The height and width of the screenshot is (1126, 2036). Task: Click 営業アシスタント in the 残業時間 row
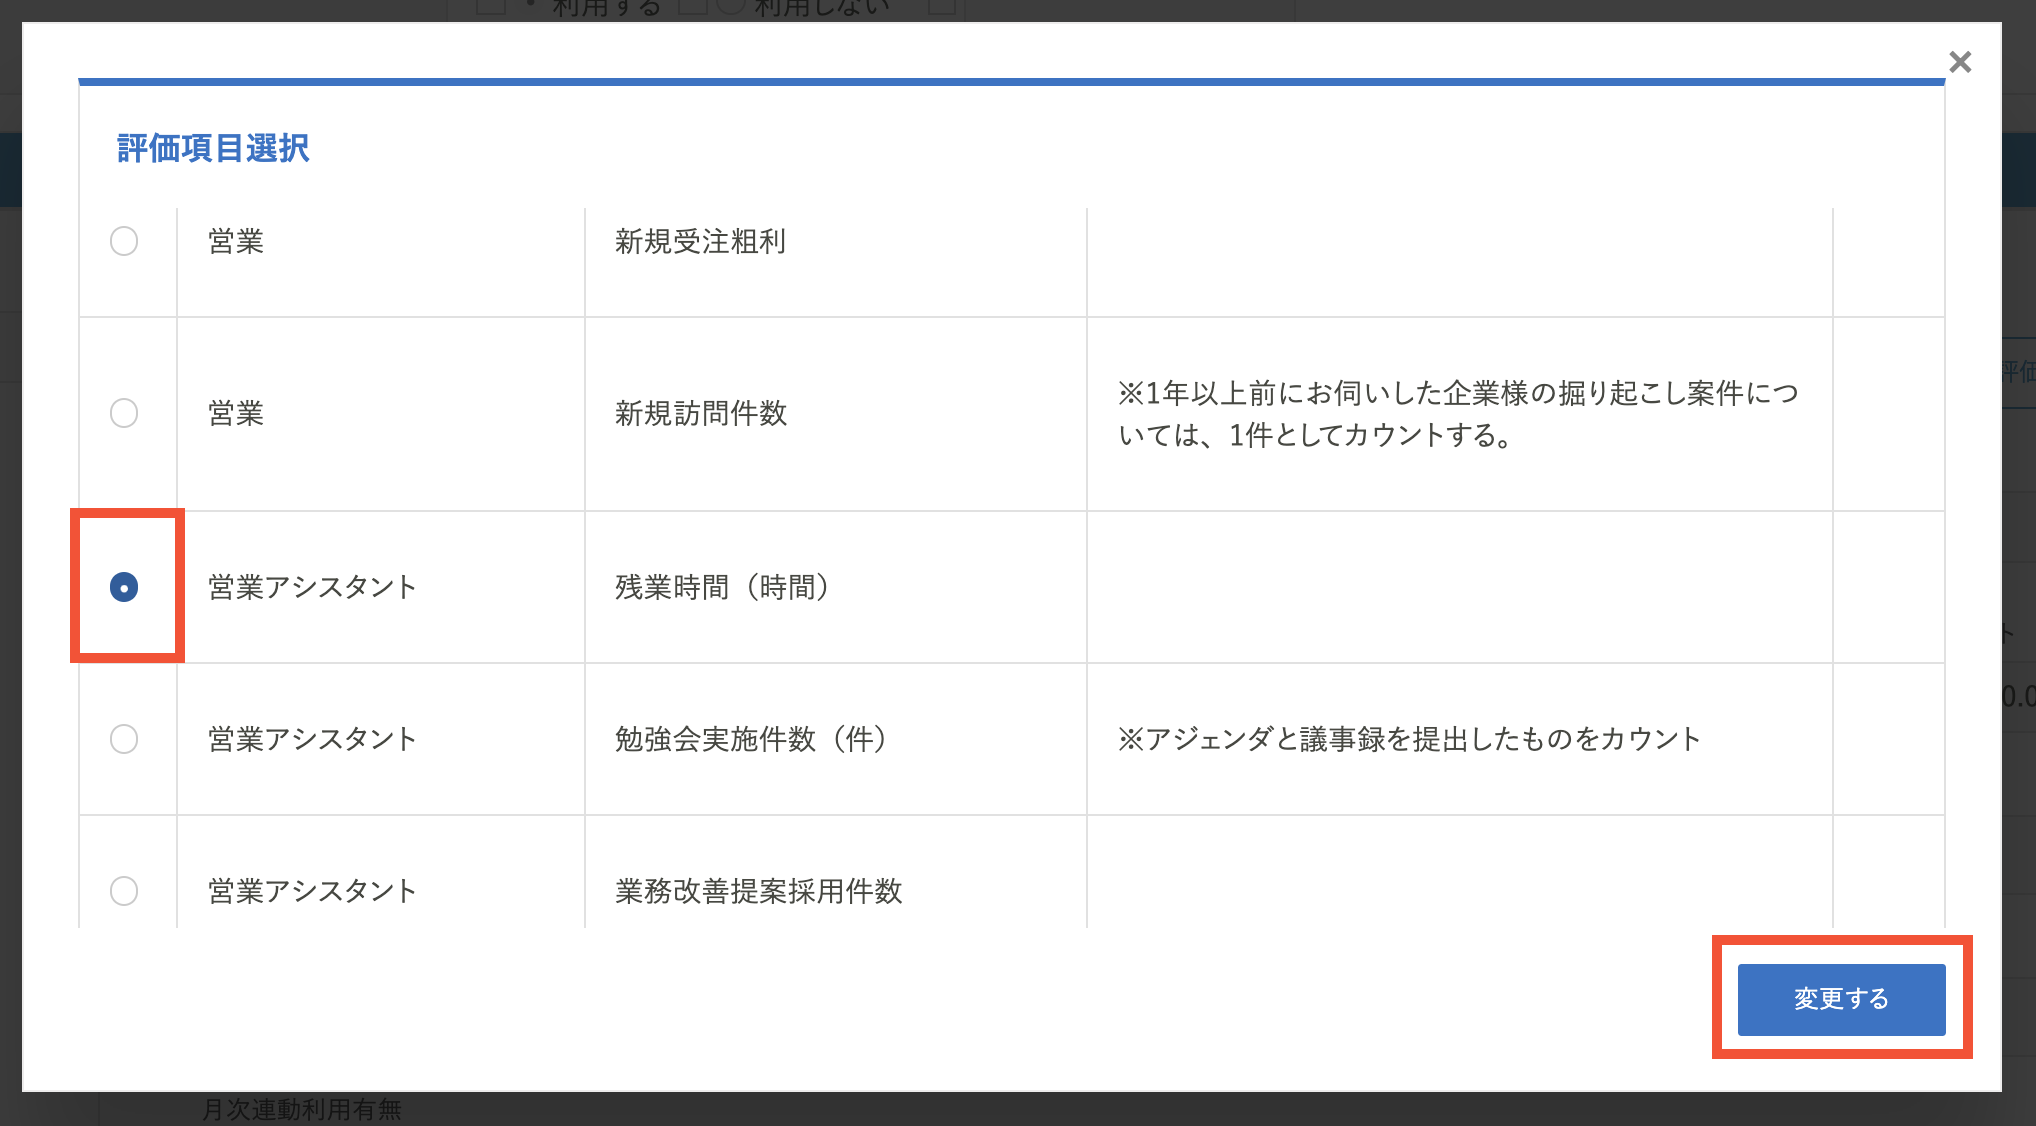point(312,587)
